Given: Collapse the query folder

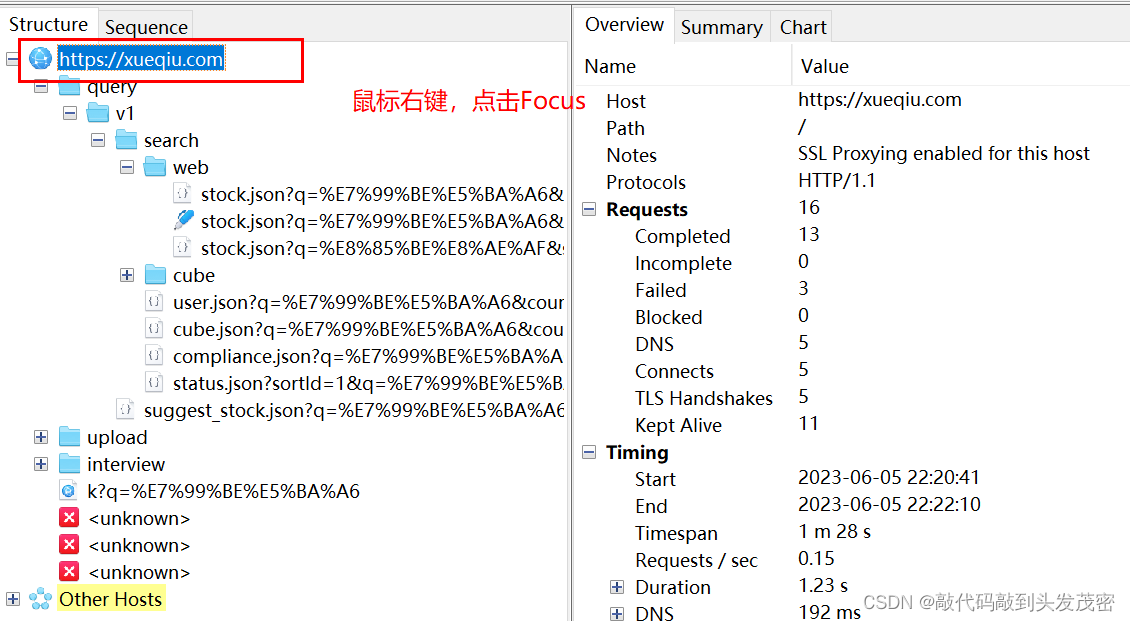Looking at the screenshot, I should [41, 86].
